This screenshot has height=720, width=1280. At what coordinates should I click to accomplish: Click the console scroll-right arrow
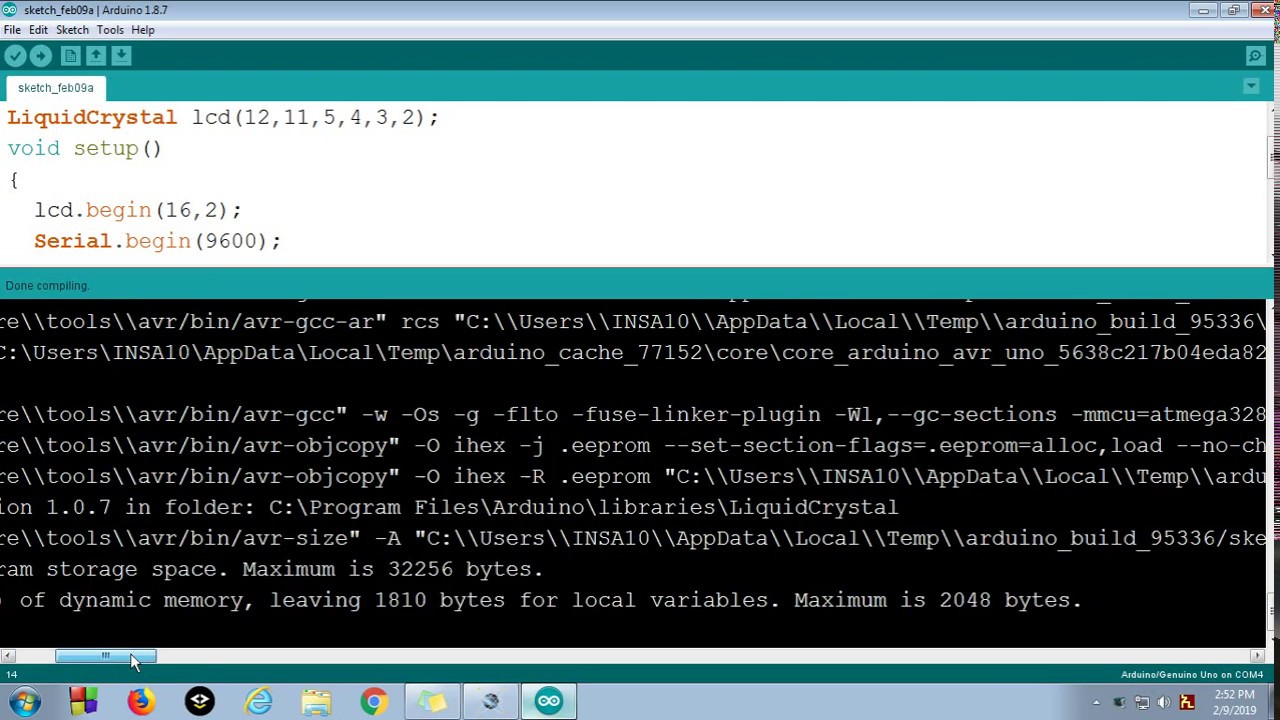tap(1257, 656)
